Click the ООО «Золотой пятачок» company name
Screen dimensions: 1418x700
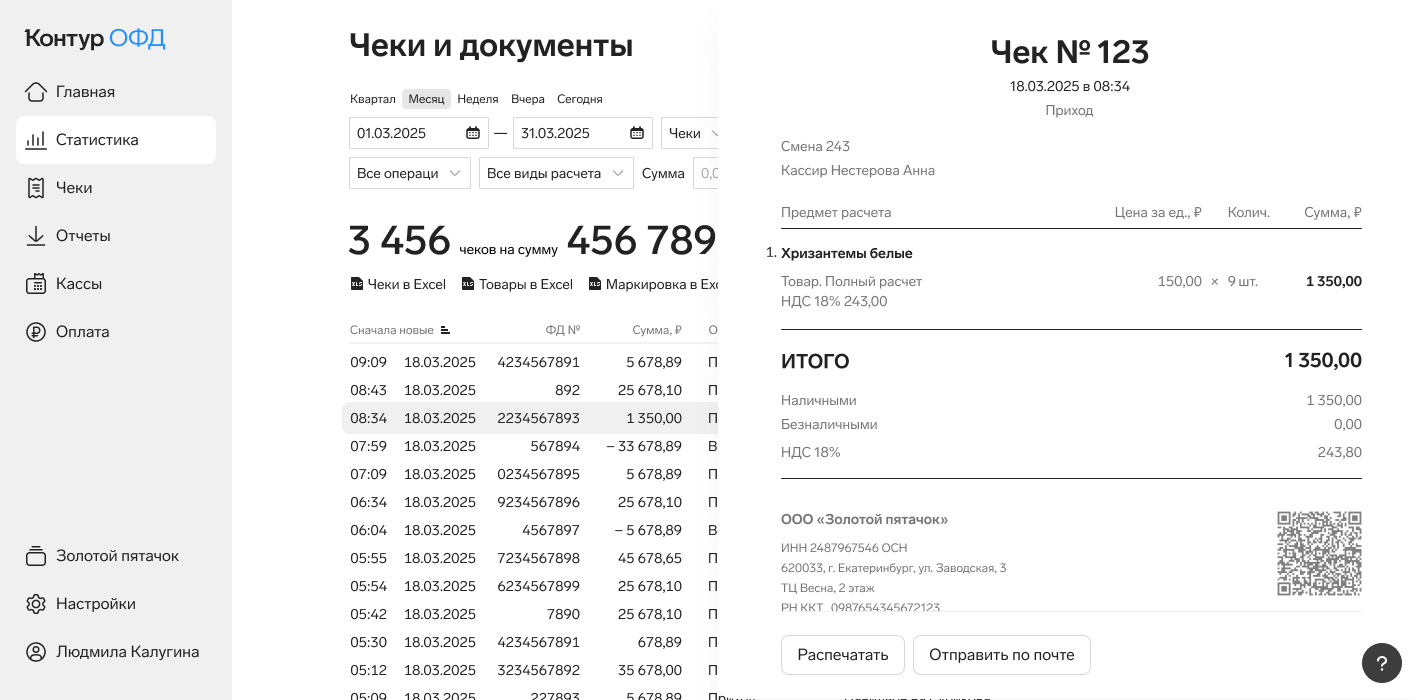coord(864,520)
